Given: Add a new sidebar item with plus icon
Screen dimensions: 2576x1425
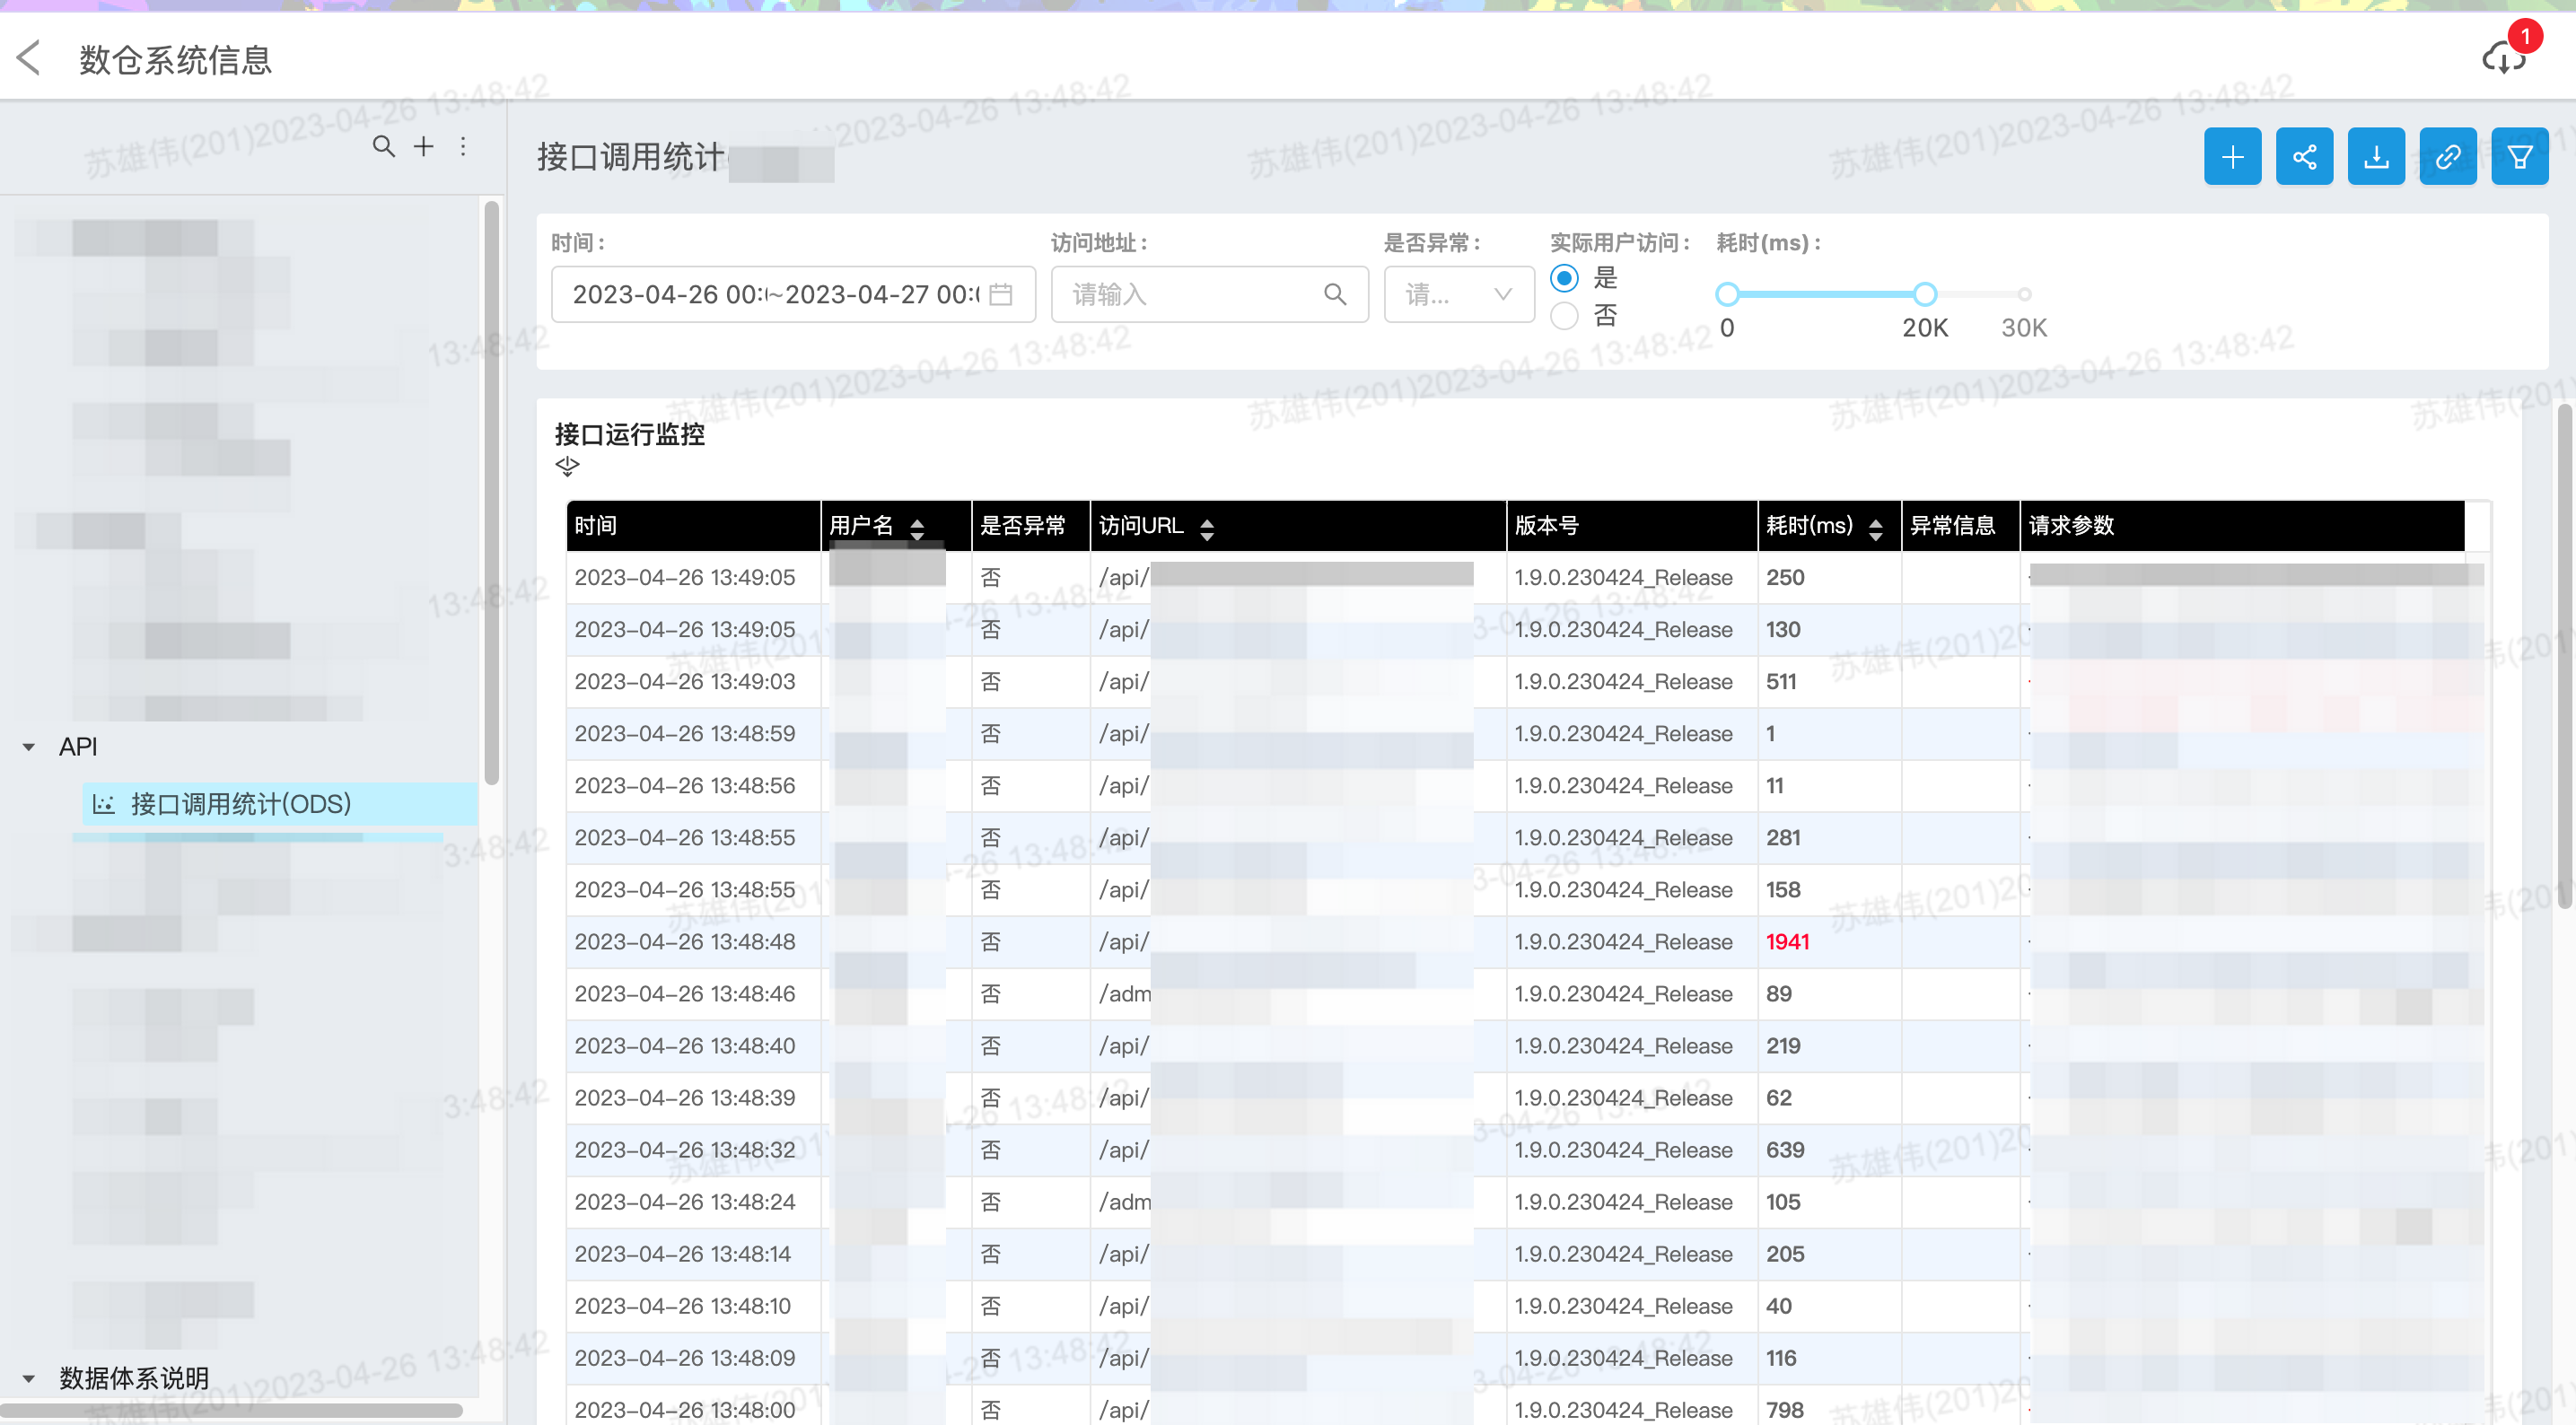Looking at the screenshot, I should (x=424, y=147).
